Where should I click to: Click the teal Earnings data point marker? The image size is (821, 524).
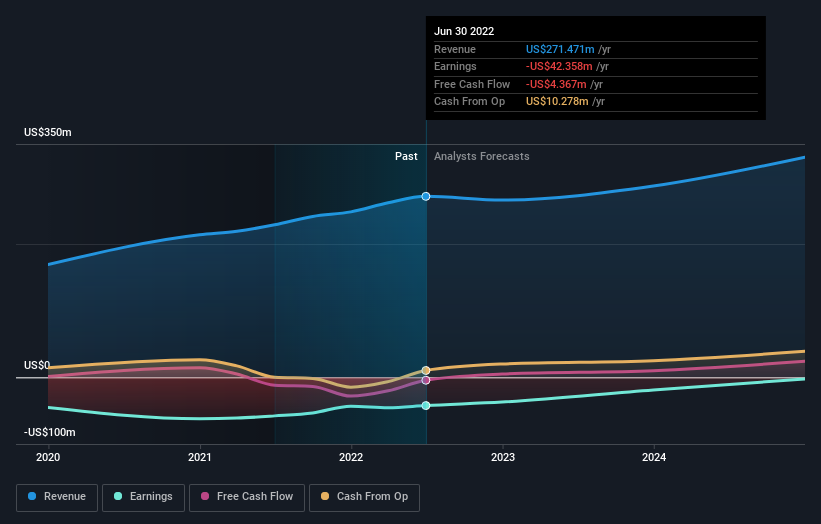426,406
